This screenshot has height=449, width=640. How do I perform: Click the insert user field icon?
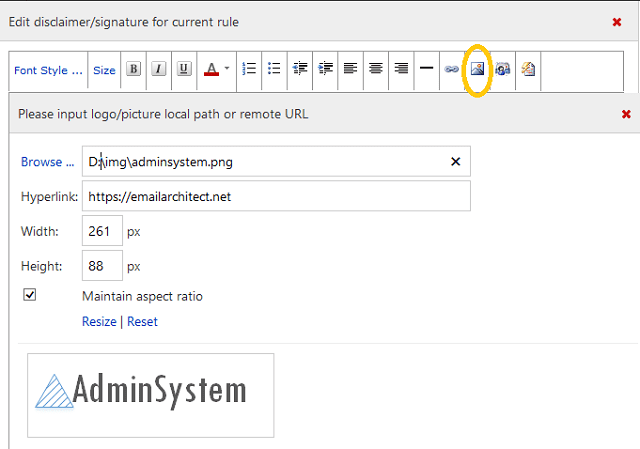(x=502, y=69)
